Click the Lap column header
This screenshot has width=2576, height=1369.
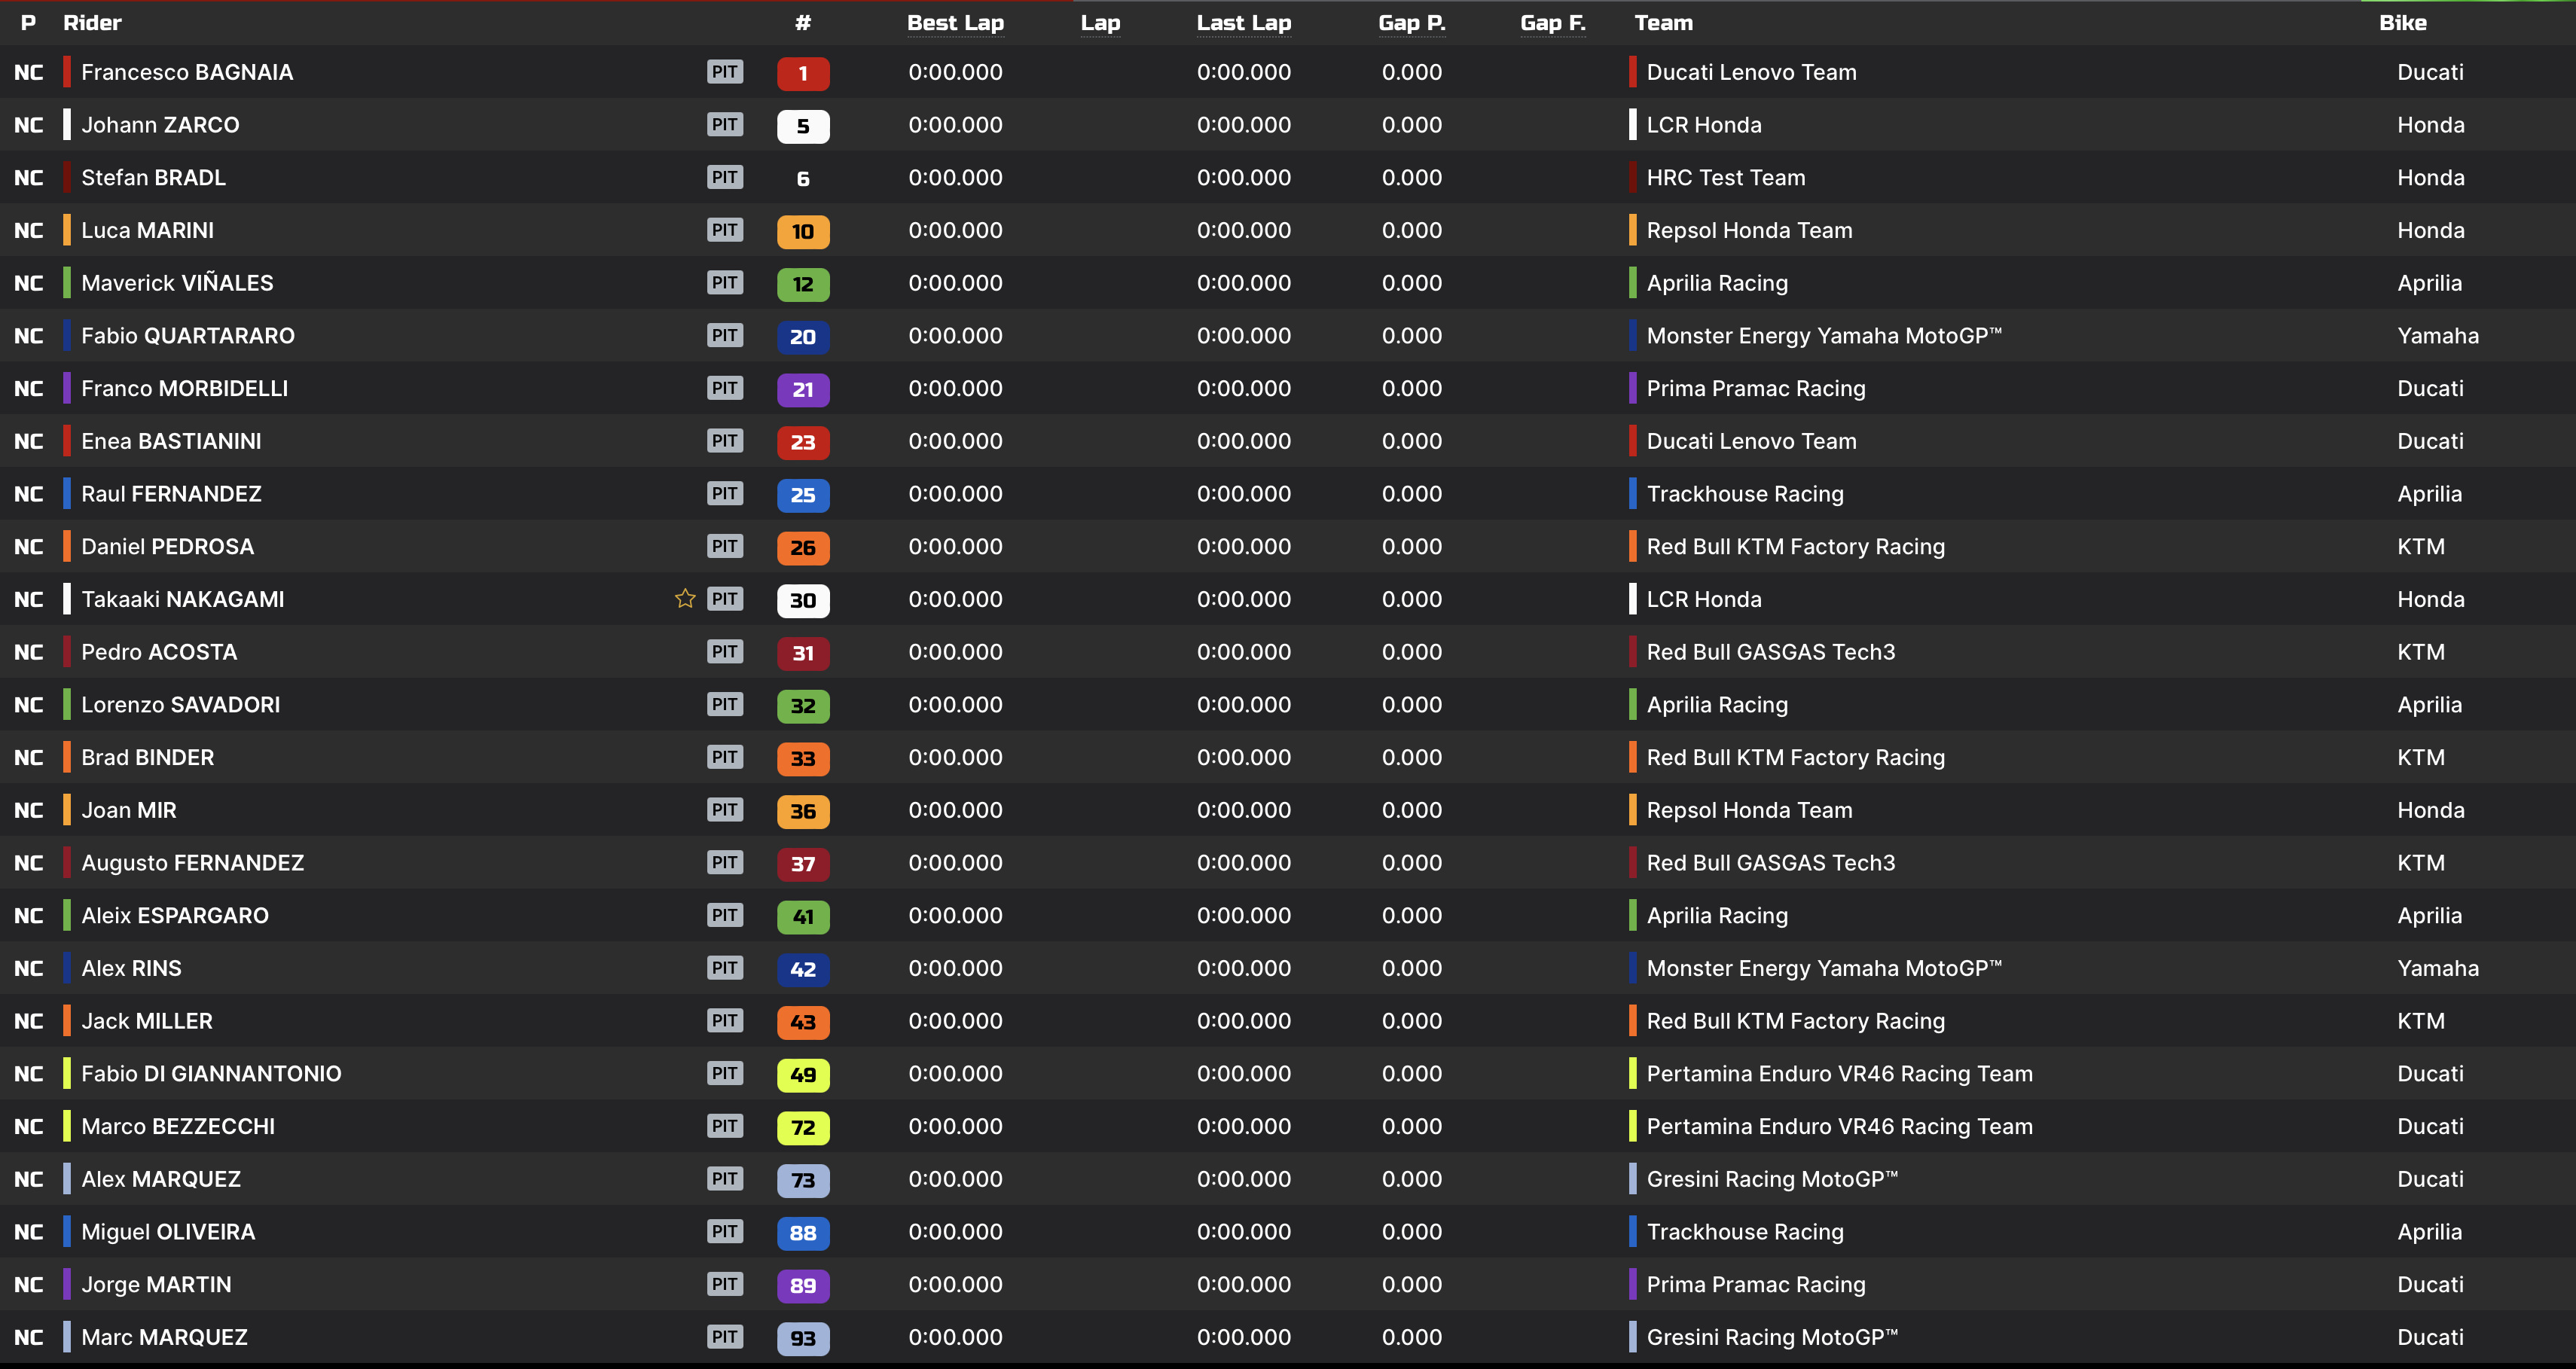(x=1100, y=23)
